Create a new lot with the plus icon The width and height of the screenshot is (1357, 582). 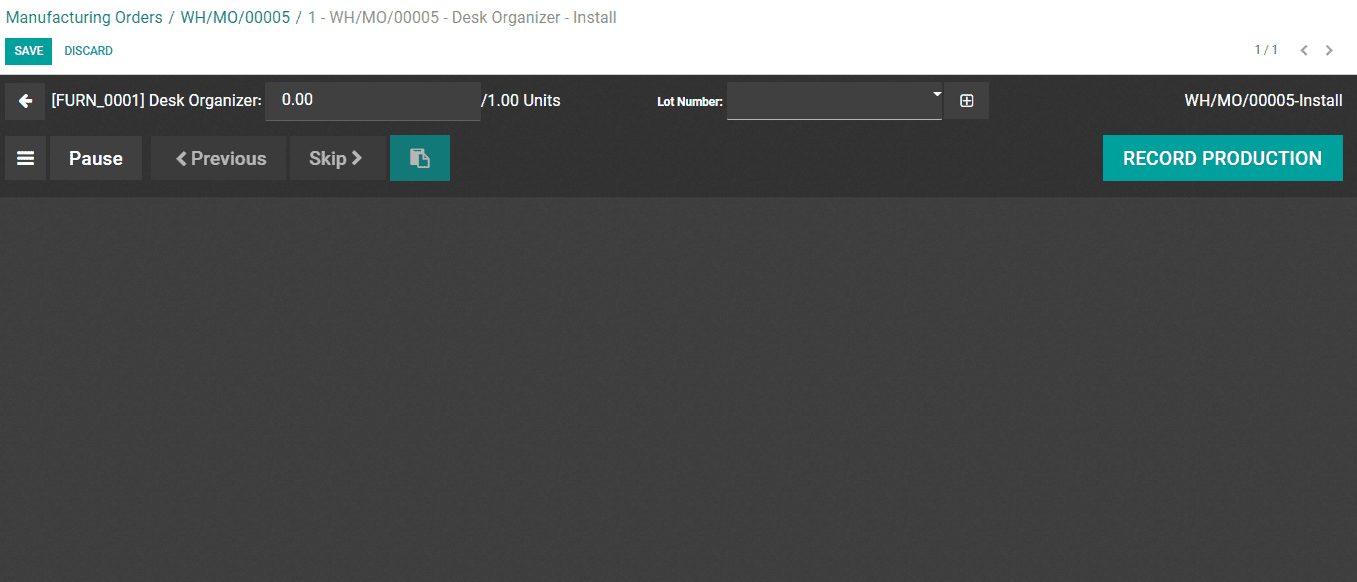(966, 100)
